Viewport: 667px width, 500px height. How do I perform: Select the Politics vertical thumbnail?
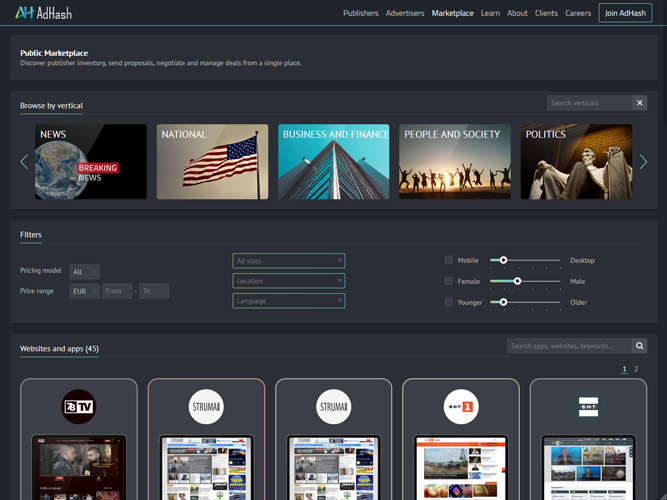576,162
